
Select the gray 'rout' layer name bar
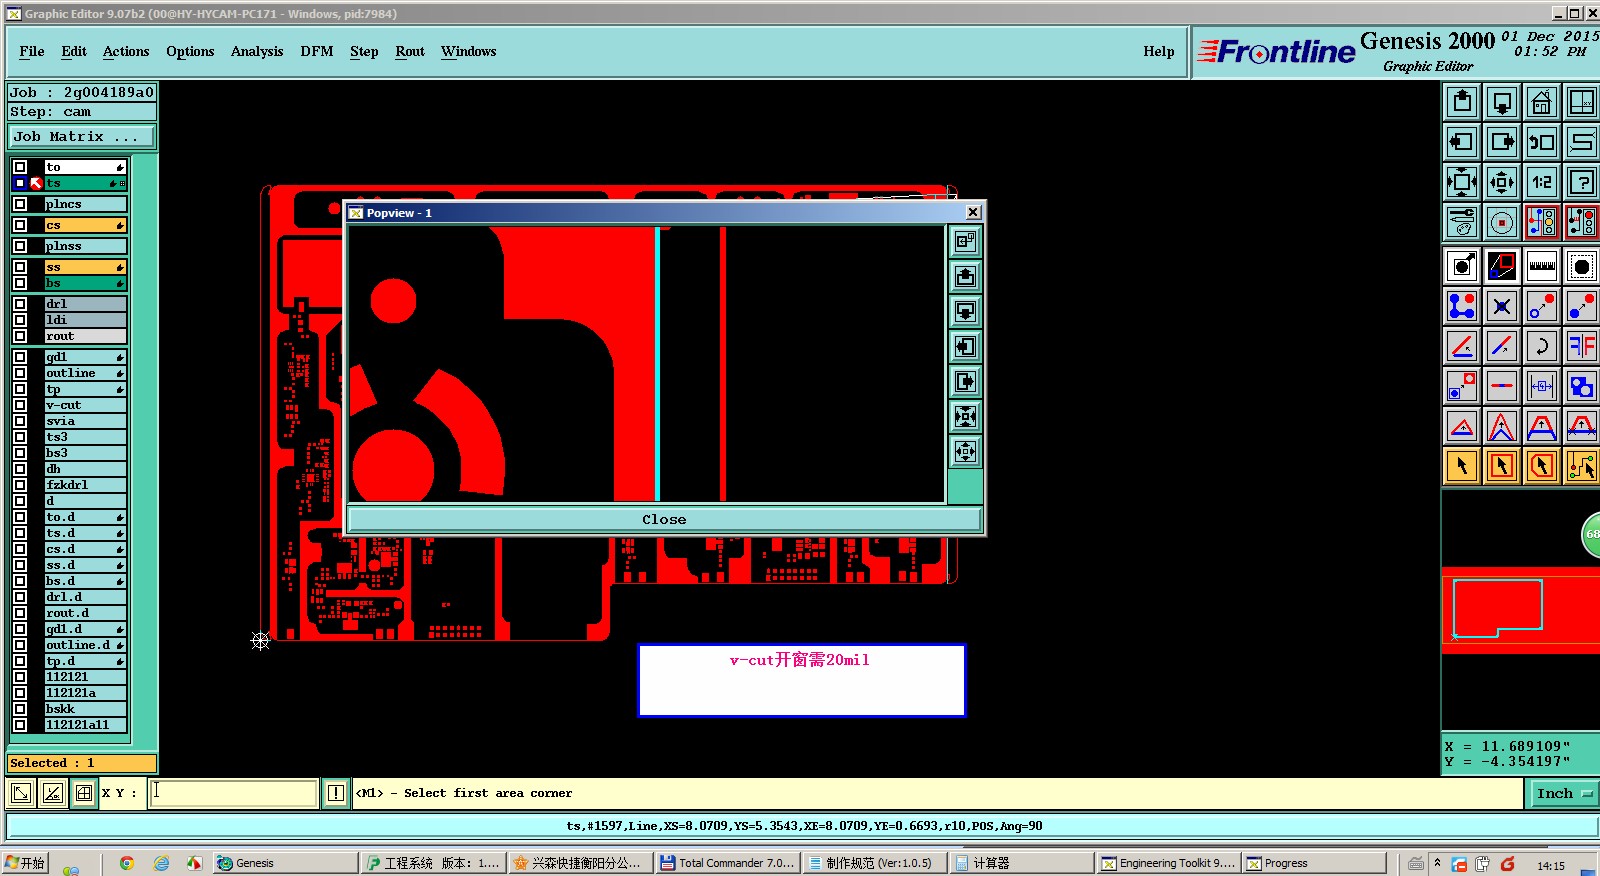pyautogui.click(x=85, y=336)
